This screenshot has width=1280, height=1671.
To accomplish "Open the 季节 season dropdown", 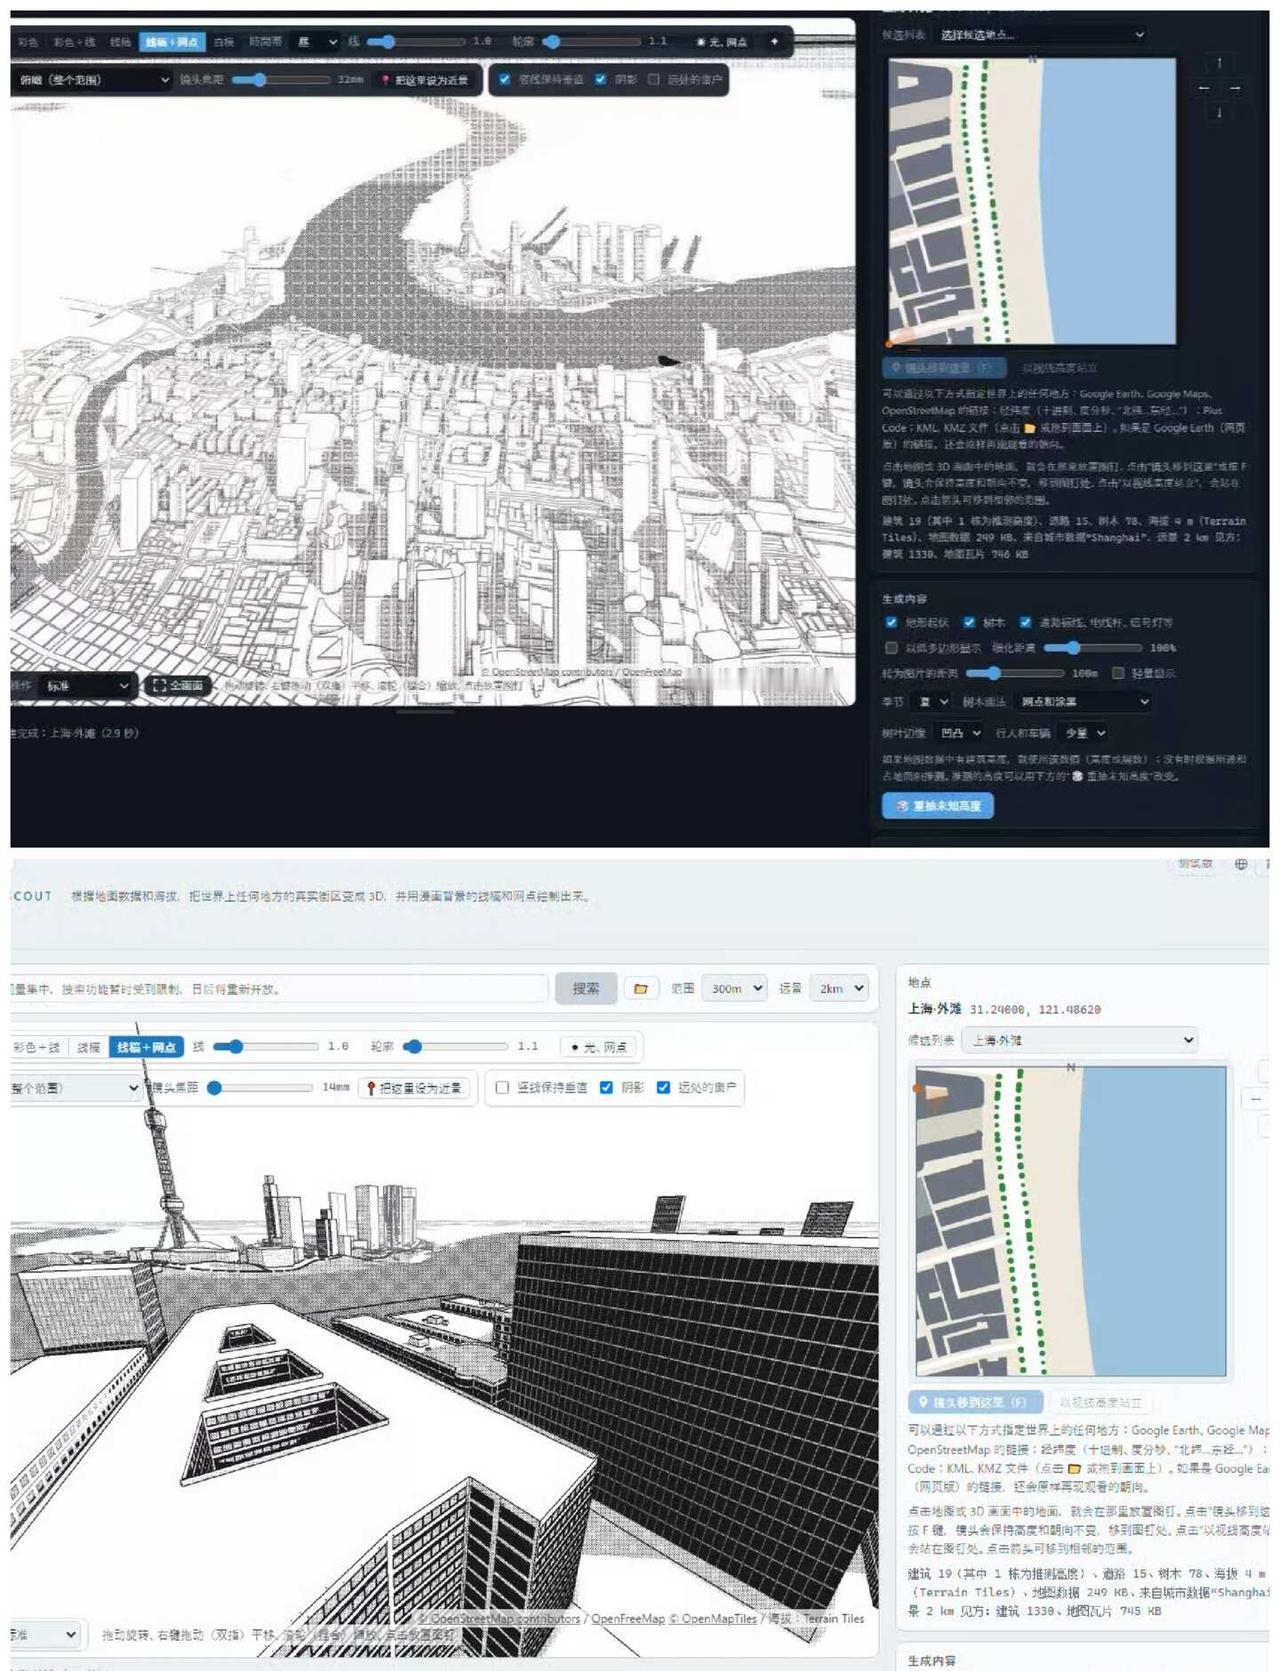I will [x=931, y=702].
